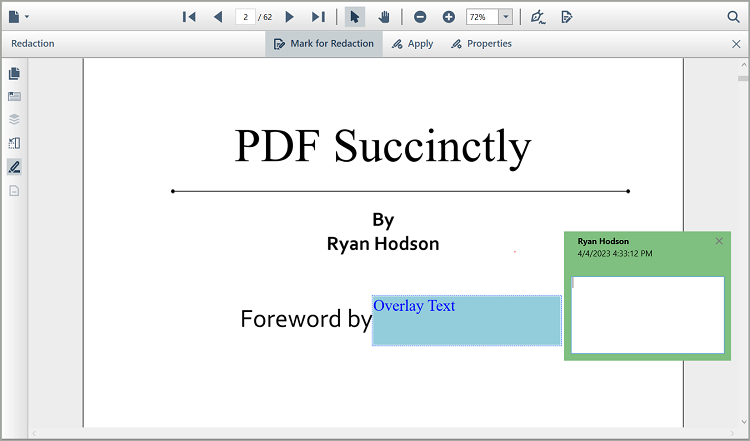The height and width of the screenshot is (441, 750).
Task: Click the page number input field
Action: click(x=245, y=17)
